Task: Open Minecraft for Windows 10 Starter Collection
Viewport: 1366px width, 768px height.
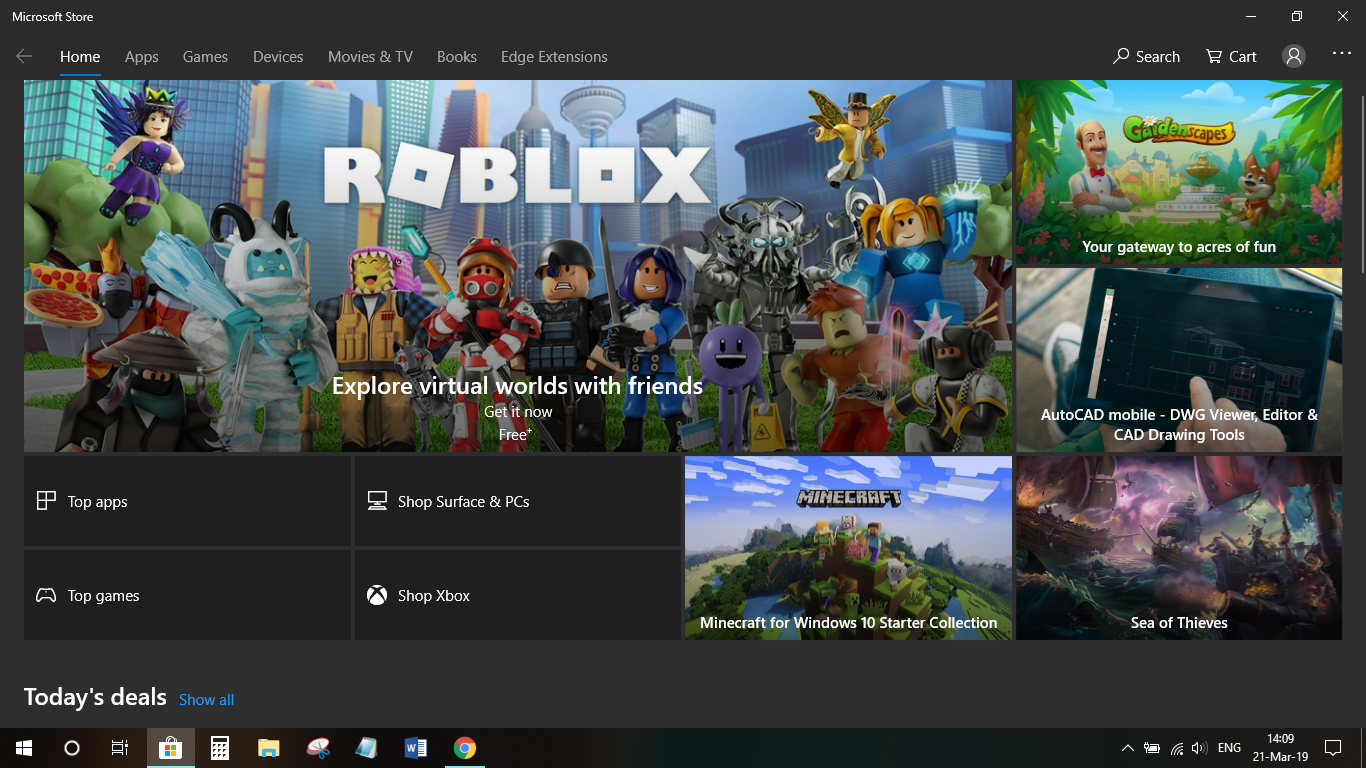Action: tap(848, 548)
